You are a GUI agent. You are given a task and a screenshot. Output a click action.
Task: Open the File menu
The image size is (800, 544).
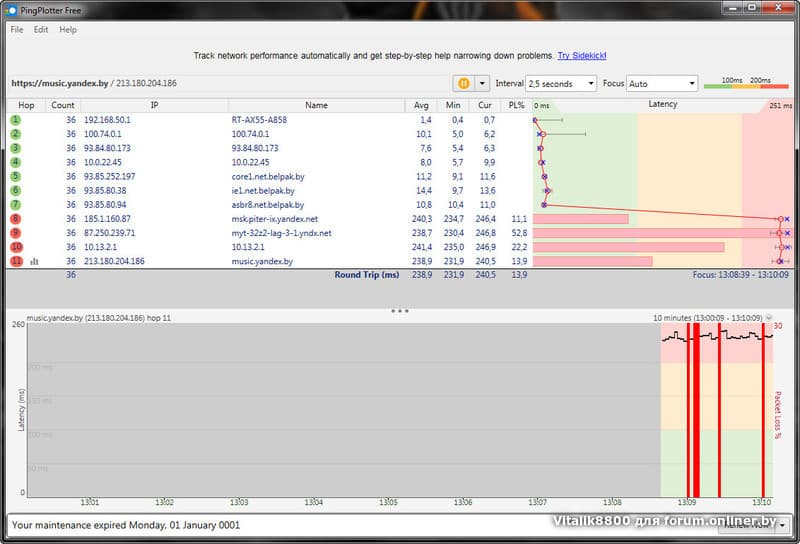[17, 30]
